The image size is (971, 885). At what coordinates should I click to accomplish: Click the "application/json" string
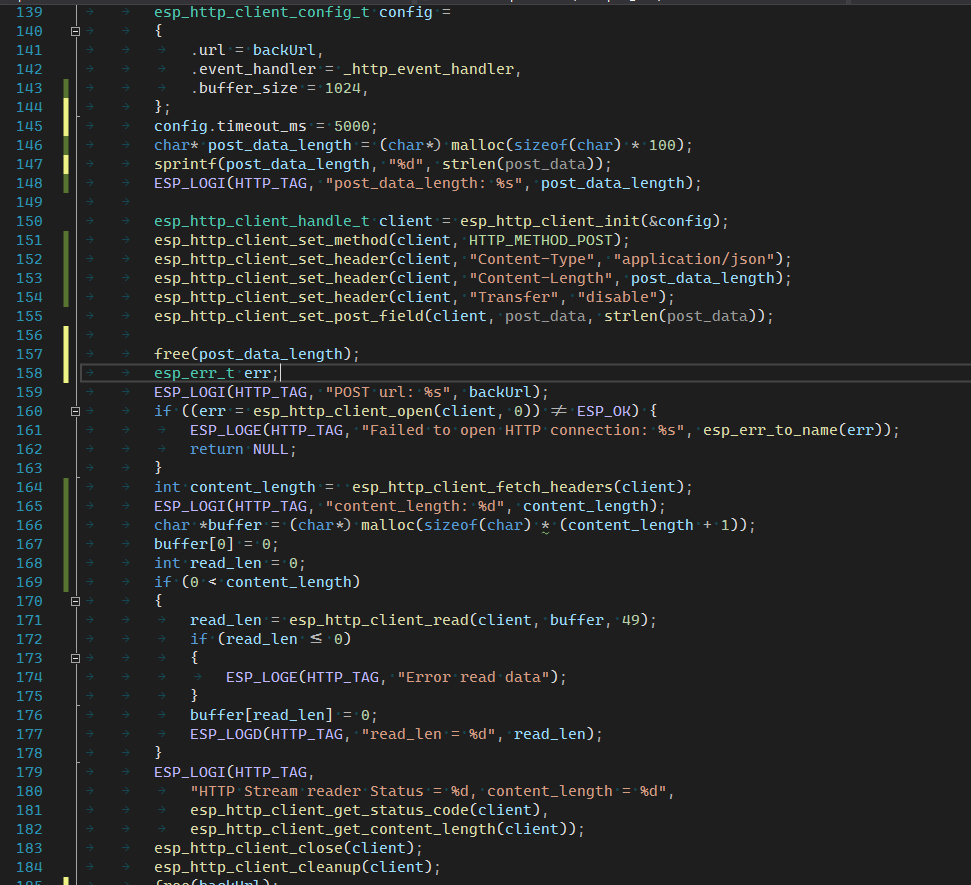pos(694,259)
